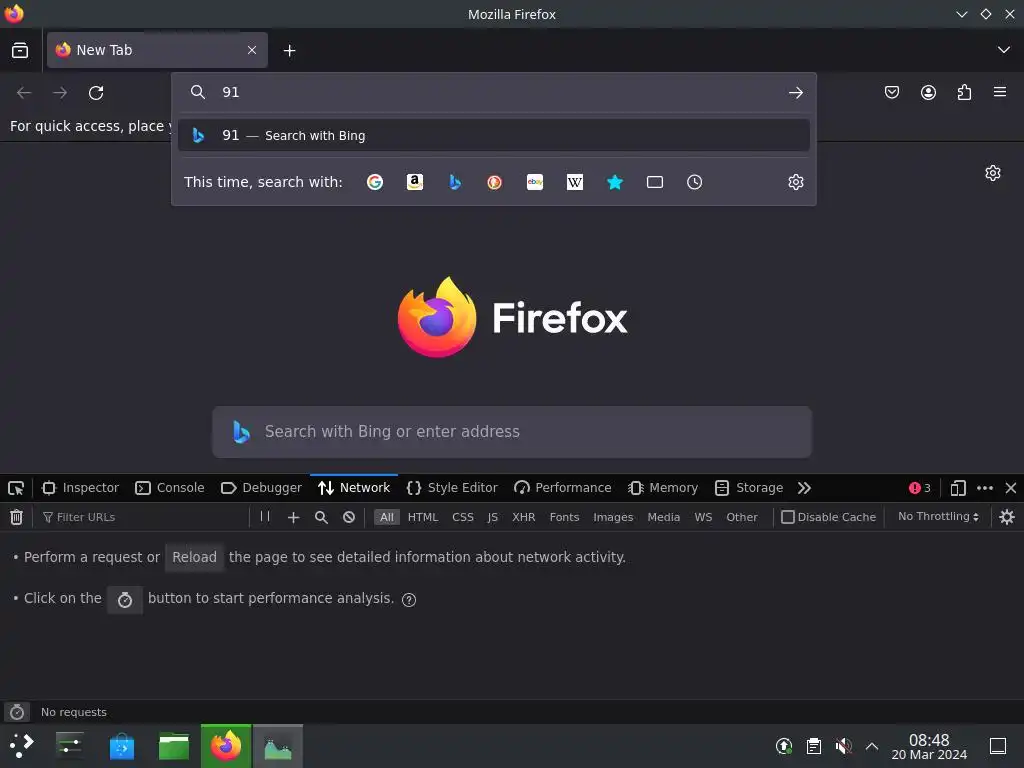Viewport: 1024px width, 768px height.
Task: Reload the current page
Action: coord(96,93)
